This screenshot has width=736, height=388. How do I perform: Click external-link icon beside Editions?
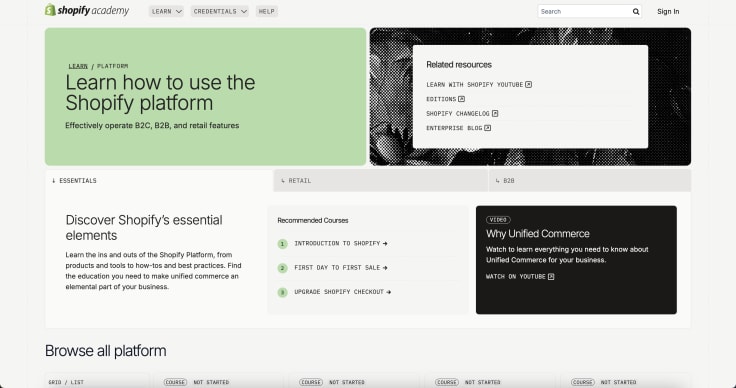(x=461, y=99)
